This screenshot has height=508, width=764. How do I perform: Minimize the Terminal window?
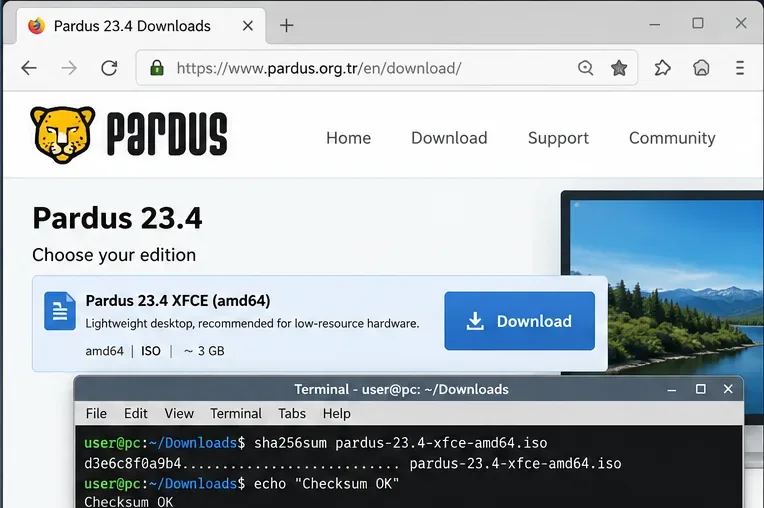671,390
